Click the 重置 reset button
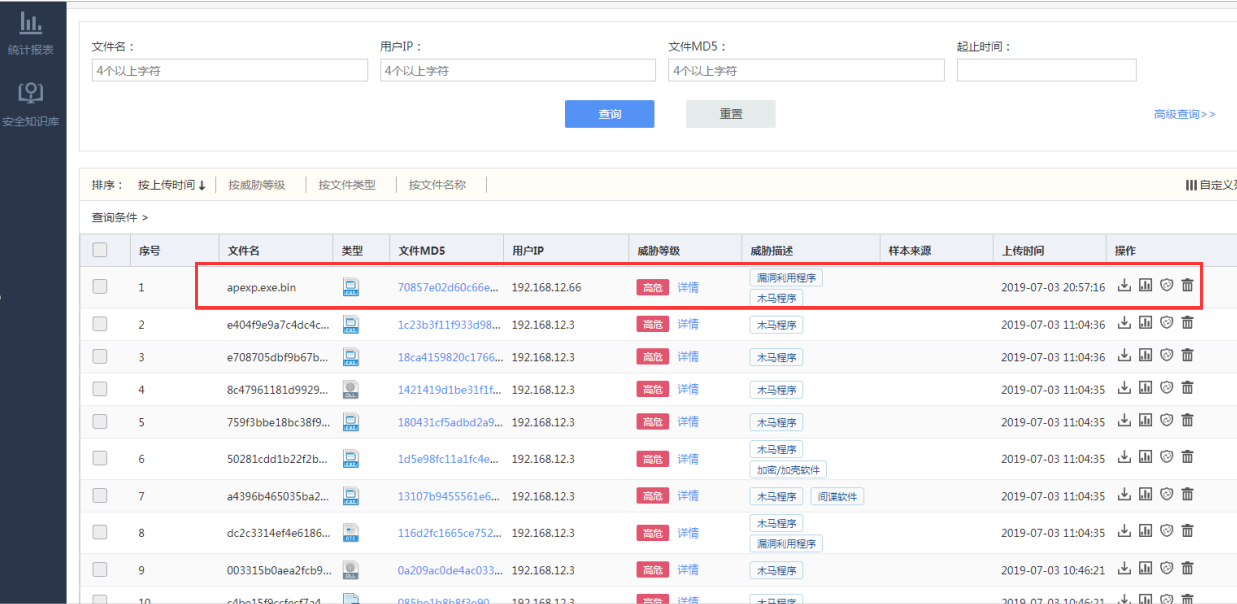The image size is (1237, 604). point(731,114)
